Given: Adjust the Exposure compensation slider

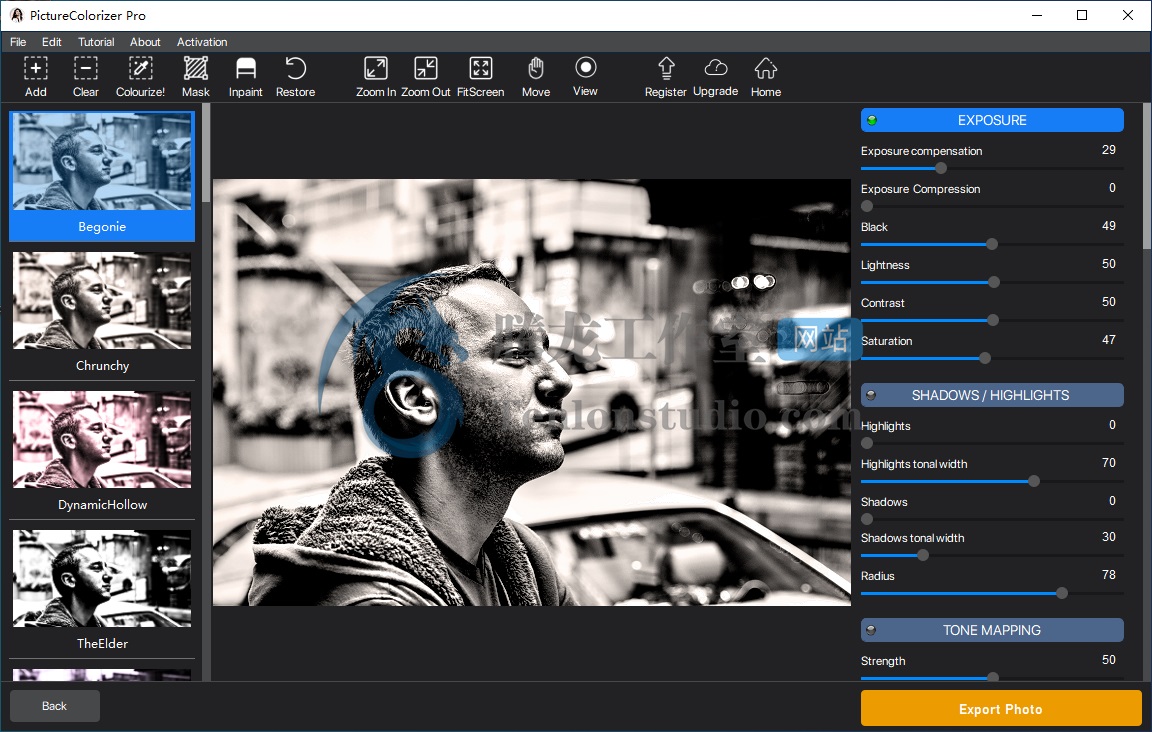Looking at the screenshot, I should point(940,168).
